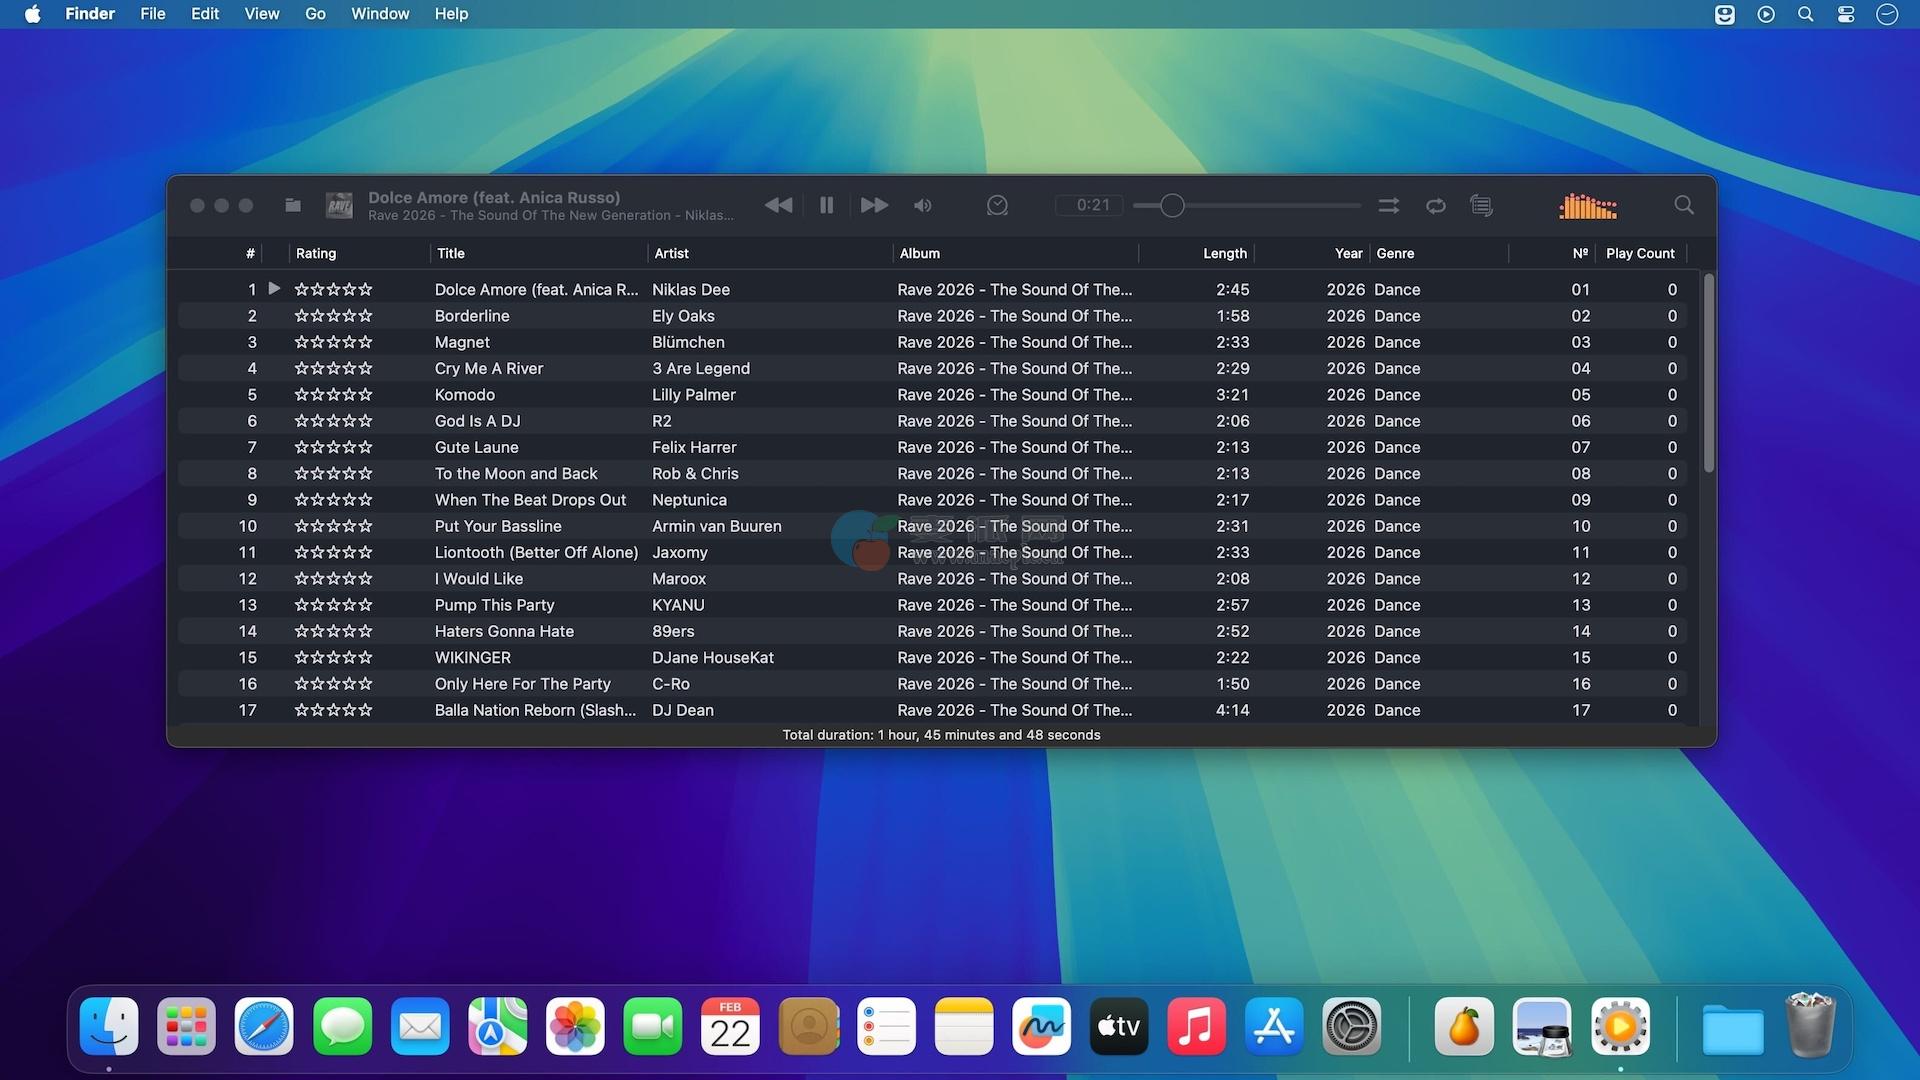Sort tracks by the Artist column
The image size is (1920, 1080).
pos(671,253)
